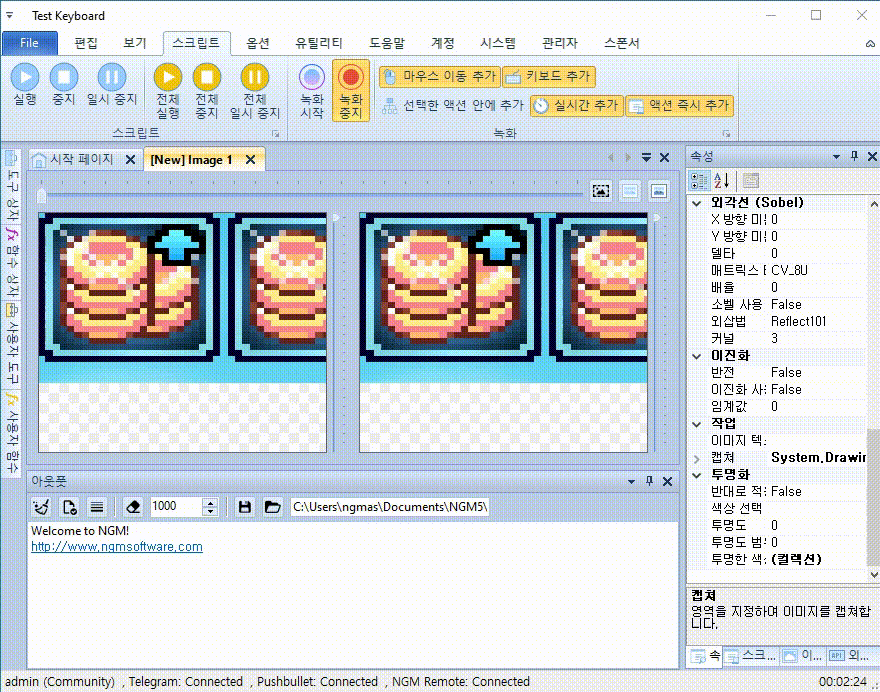Click the capture image icon above the preview
Screen dimensions: 880x692
601,191
